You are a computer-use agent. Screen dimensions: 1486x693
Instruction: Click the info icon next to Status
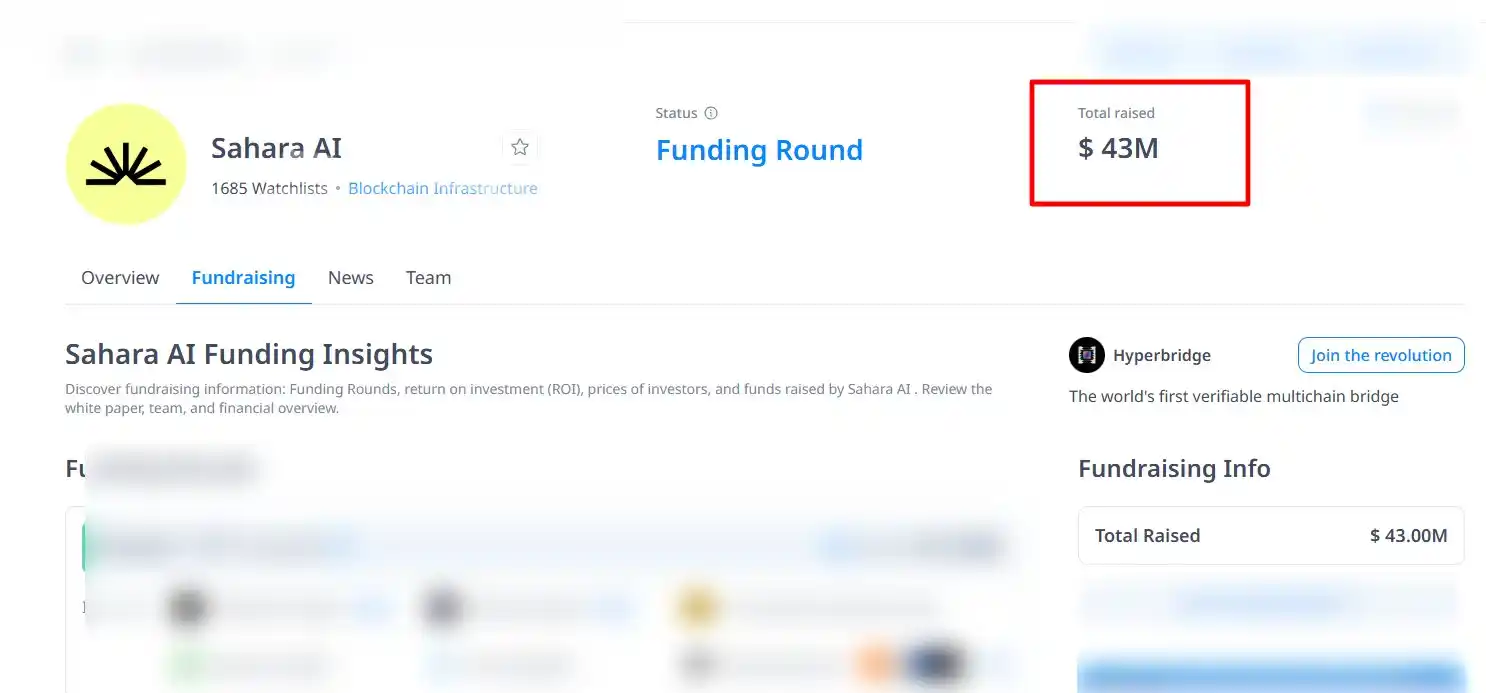[x=711, y=113]
